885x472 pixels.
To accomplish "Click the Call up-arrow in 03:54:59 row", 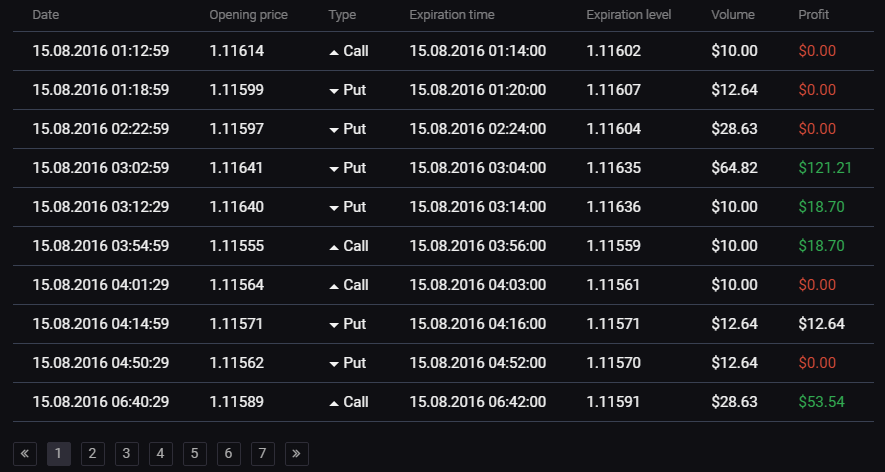I will (x=334, y=247).
